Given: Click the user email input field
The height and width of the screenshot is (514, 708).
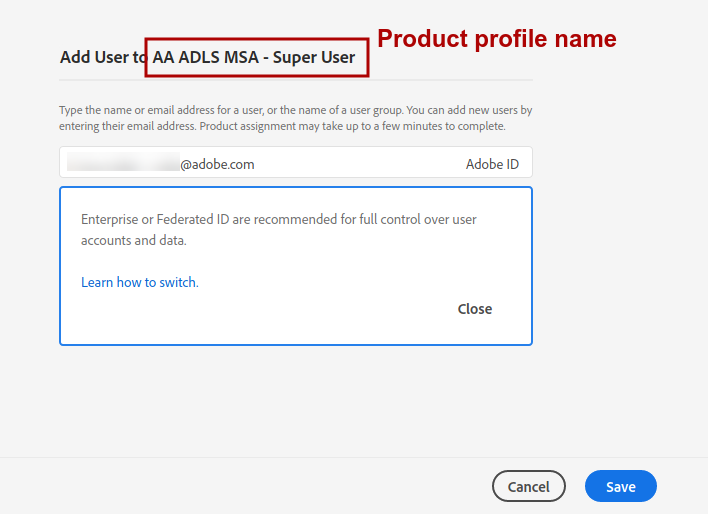Looking at the screenshot, I should click(296, 163).
